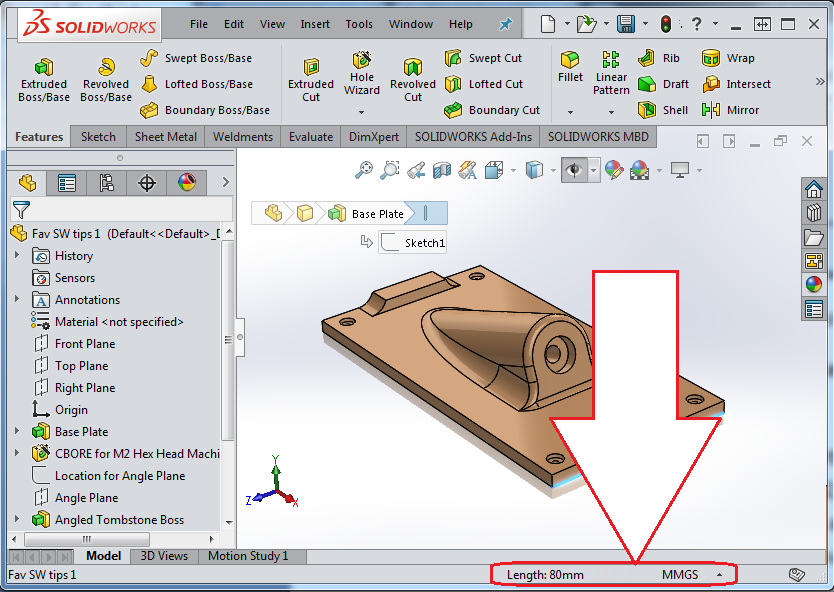The image size is (834, 592).
Task: Open the Fillet dropdown arrow
Action: 570,112
